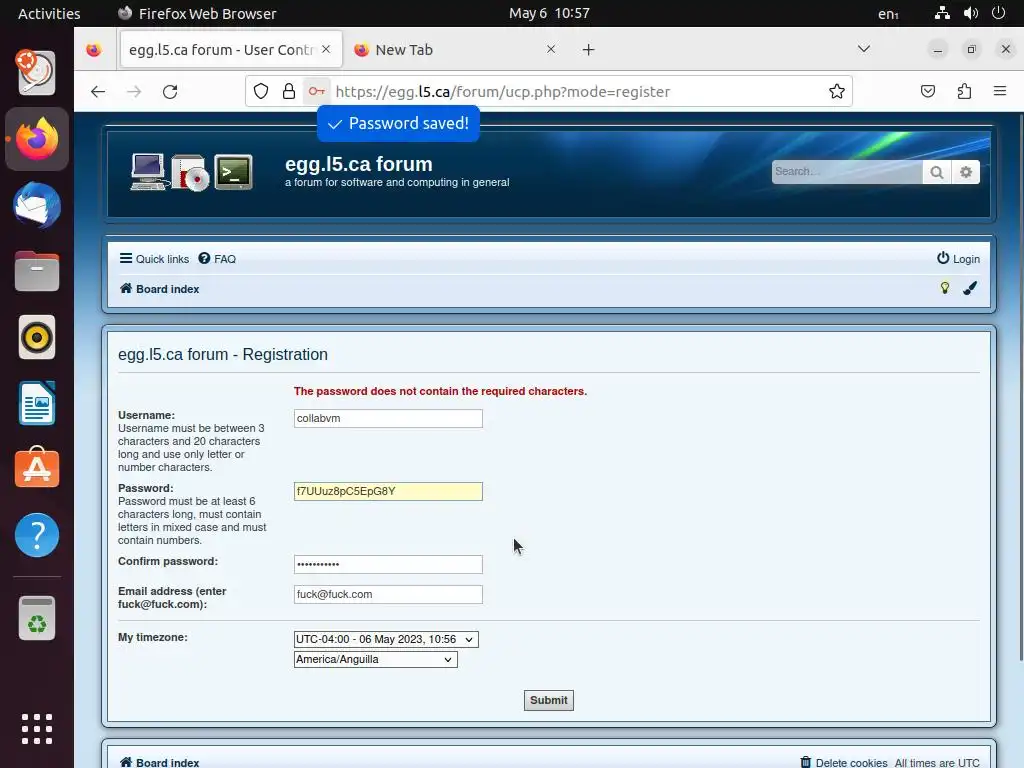Open Ubuntu Software from the dock
Image resolution: width=1024 pixels, height=768 pixels.
pyautogui.click(x=37, y=468)
